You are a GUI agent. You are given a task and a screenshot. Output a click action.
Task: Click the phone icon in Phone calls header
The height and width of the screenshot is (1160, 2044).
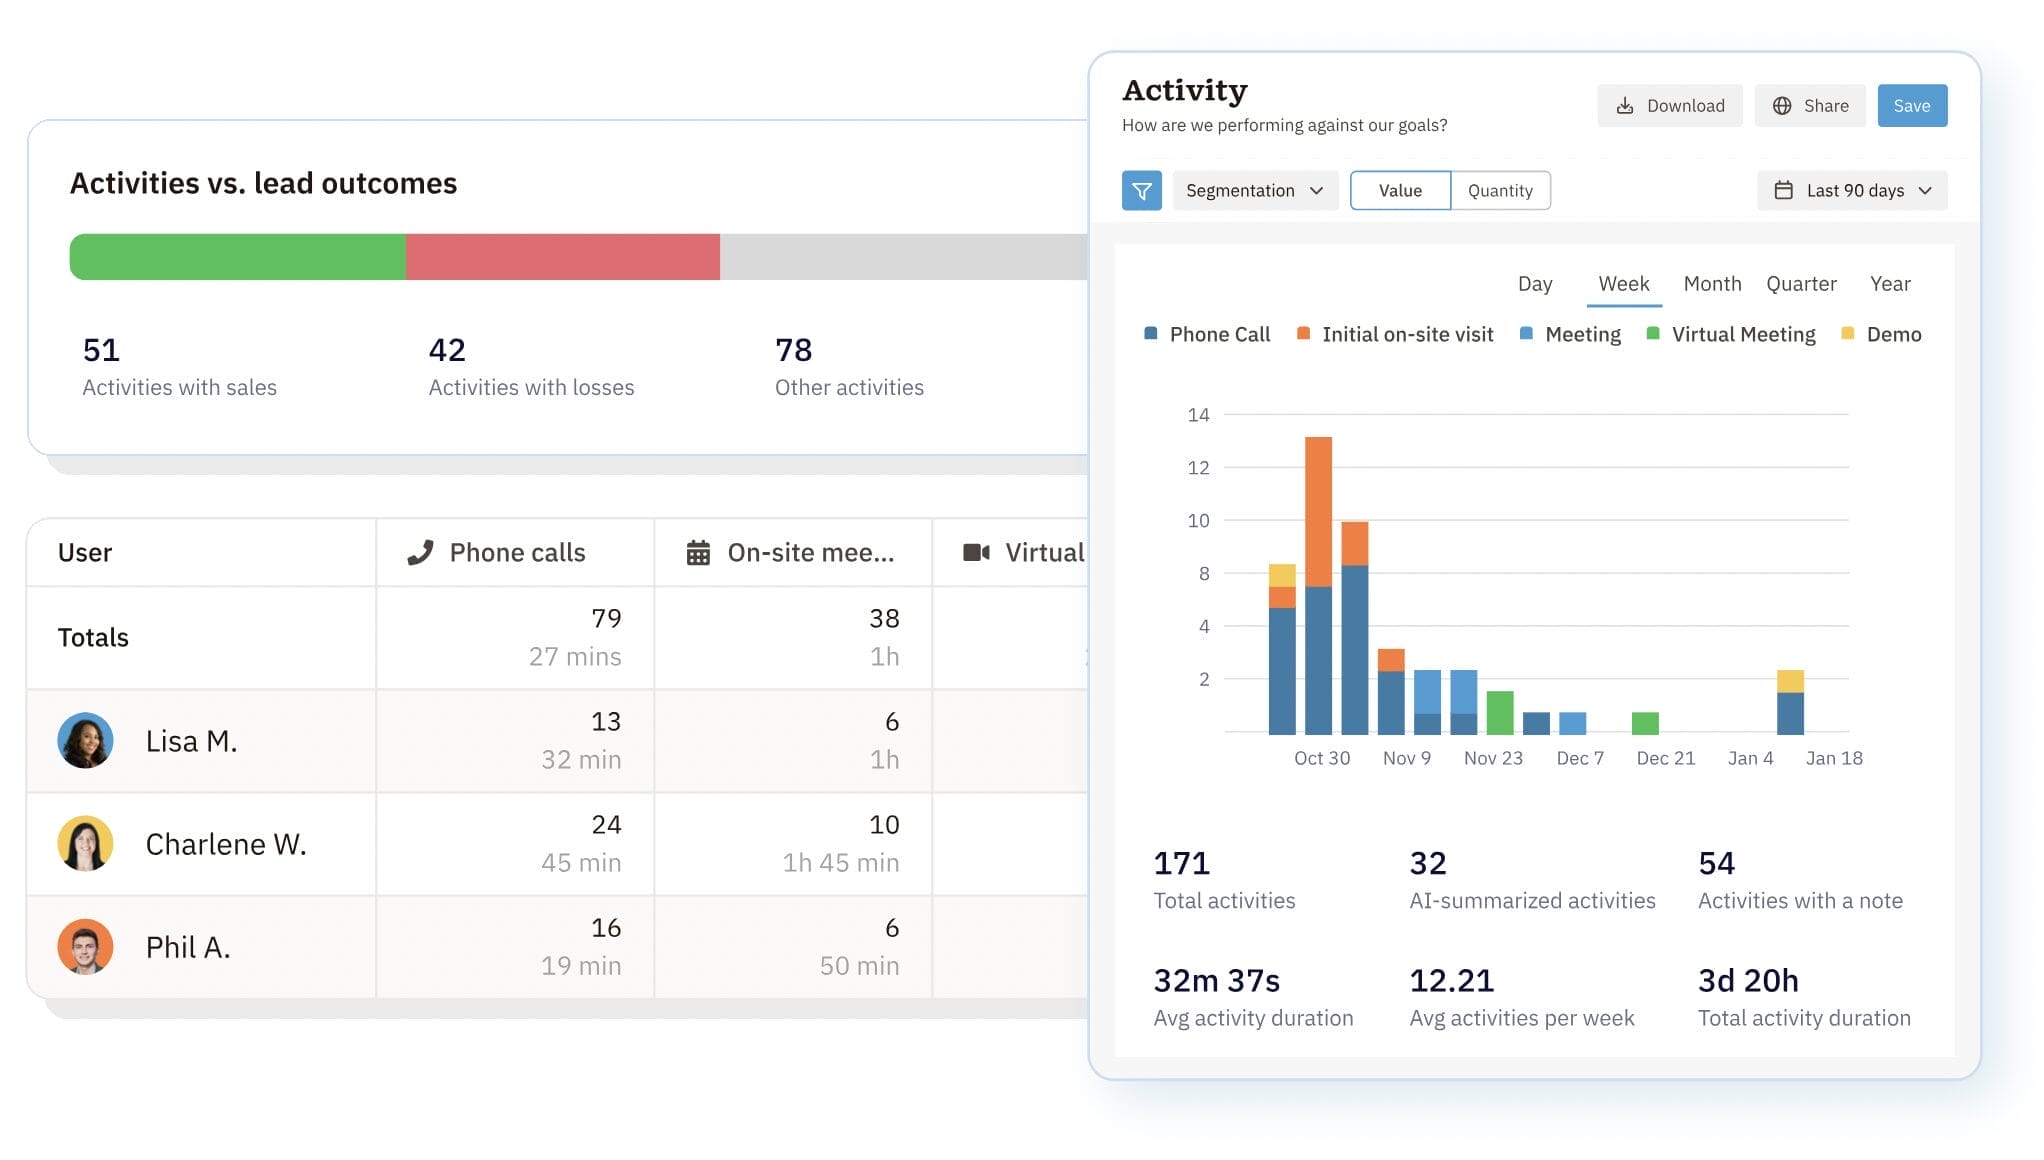(x=420, y=552)
